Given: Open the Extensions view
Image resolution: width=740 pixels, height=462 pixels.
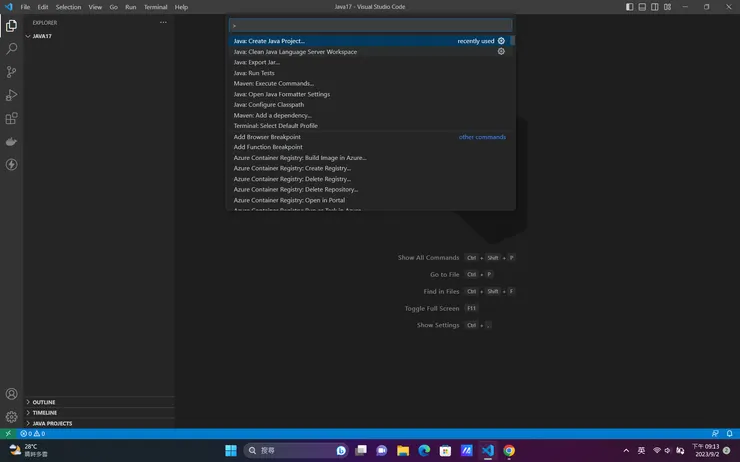Looking at the screenshot, I should [12, 118].
